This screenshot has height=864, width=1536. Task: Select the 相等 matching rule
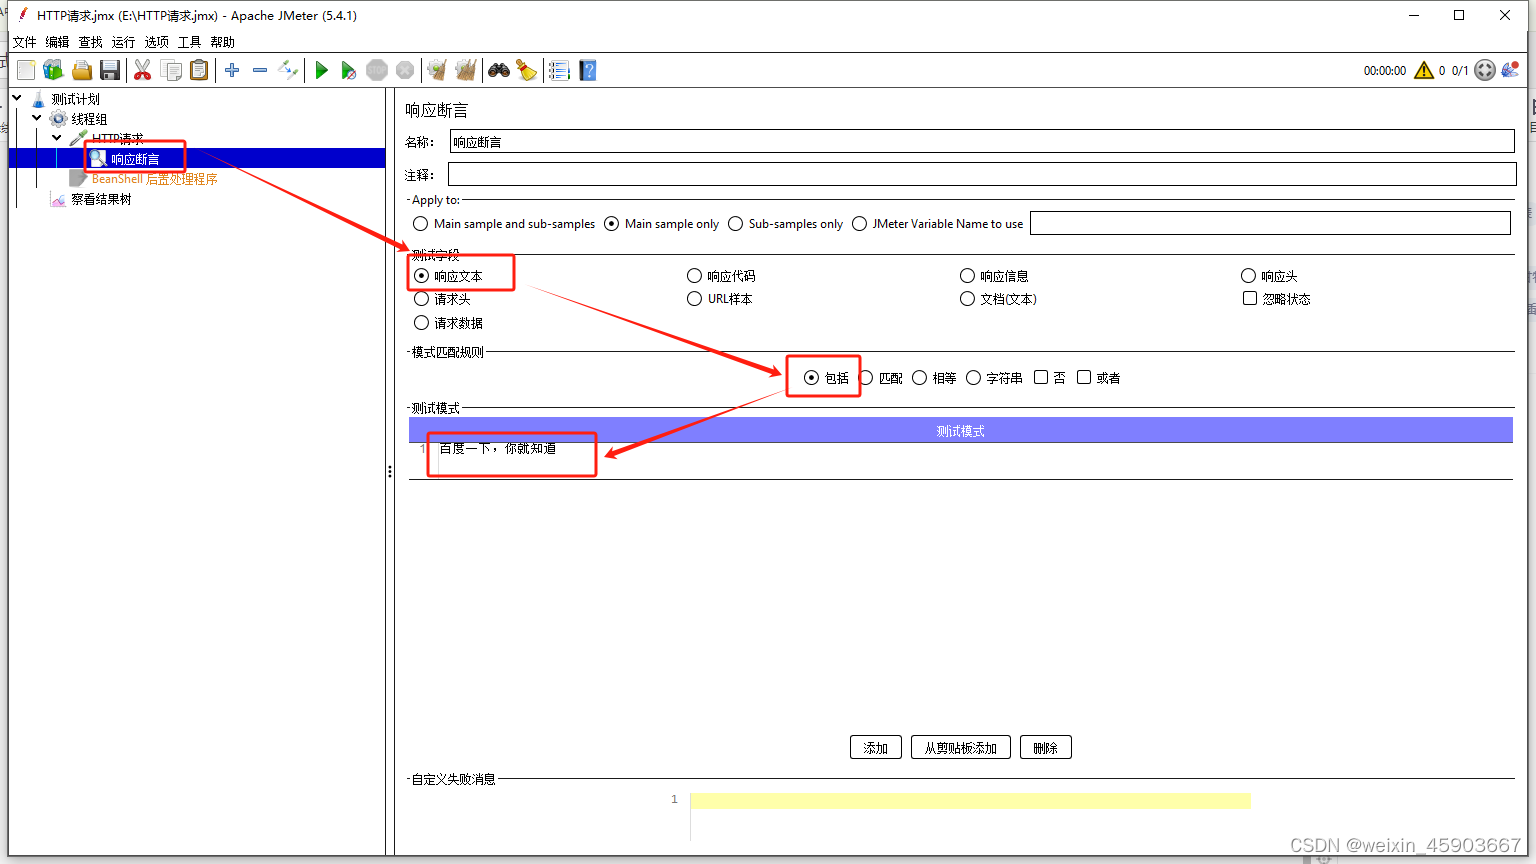coord(934,378)
